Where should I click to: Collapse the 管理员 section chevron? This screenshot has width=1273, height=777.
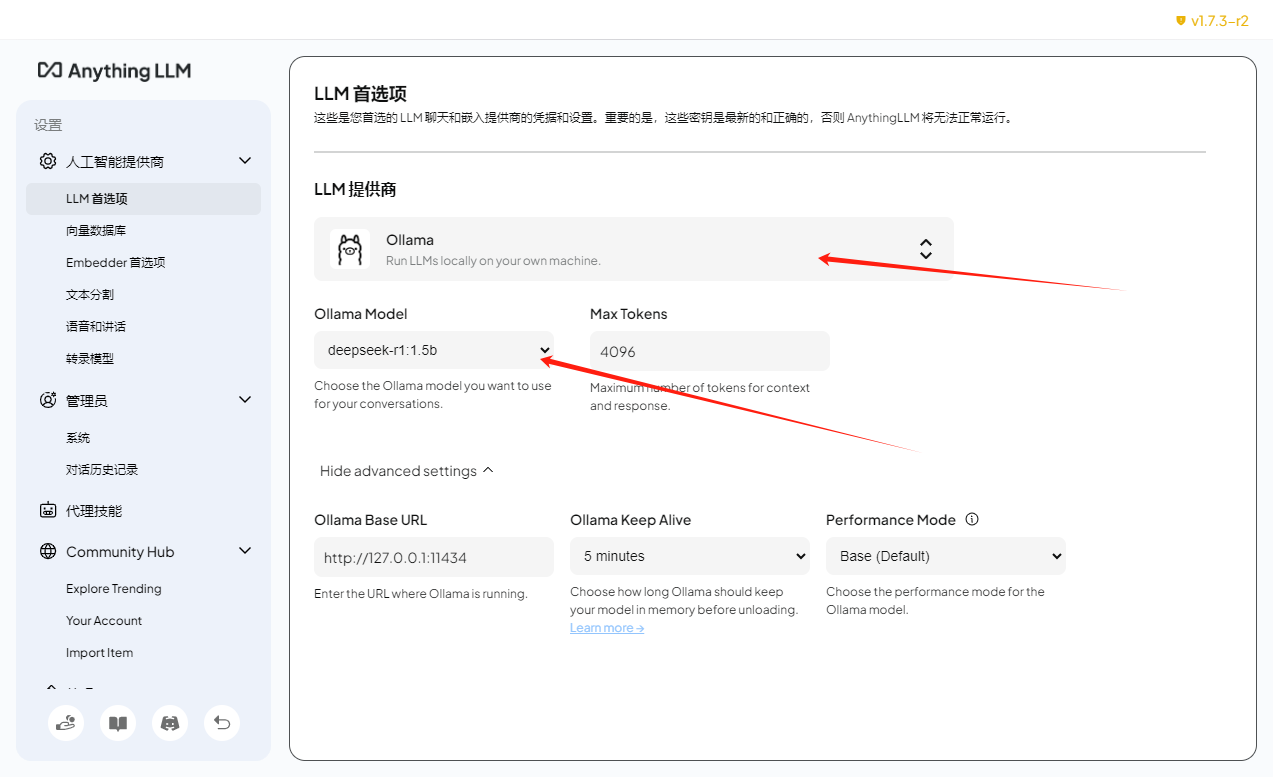[245, 400]
